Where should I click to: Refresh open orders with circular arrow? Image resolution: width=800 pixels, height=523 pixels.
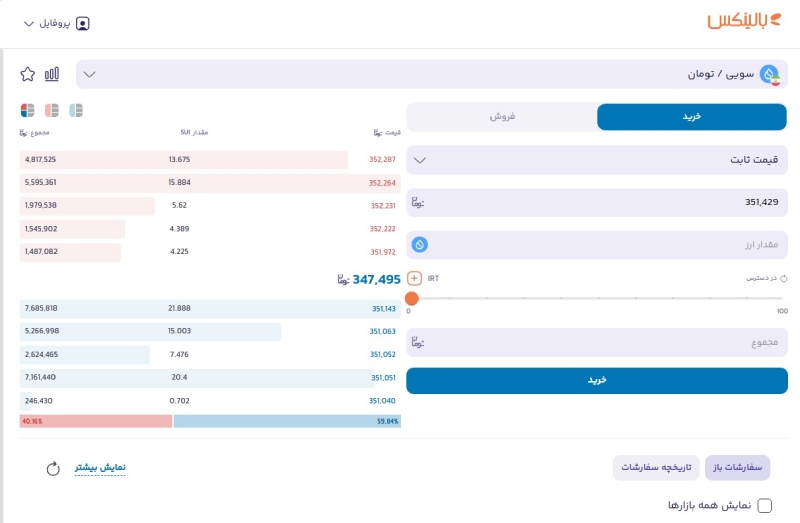[x=53, y=468]
